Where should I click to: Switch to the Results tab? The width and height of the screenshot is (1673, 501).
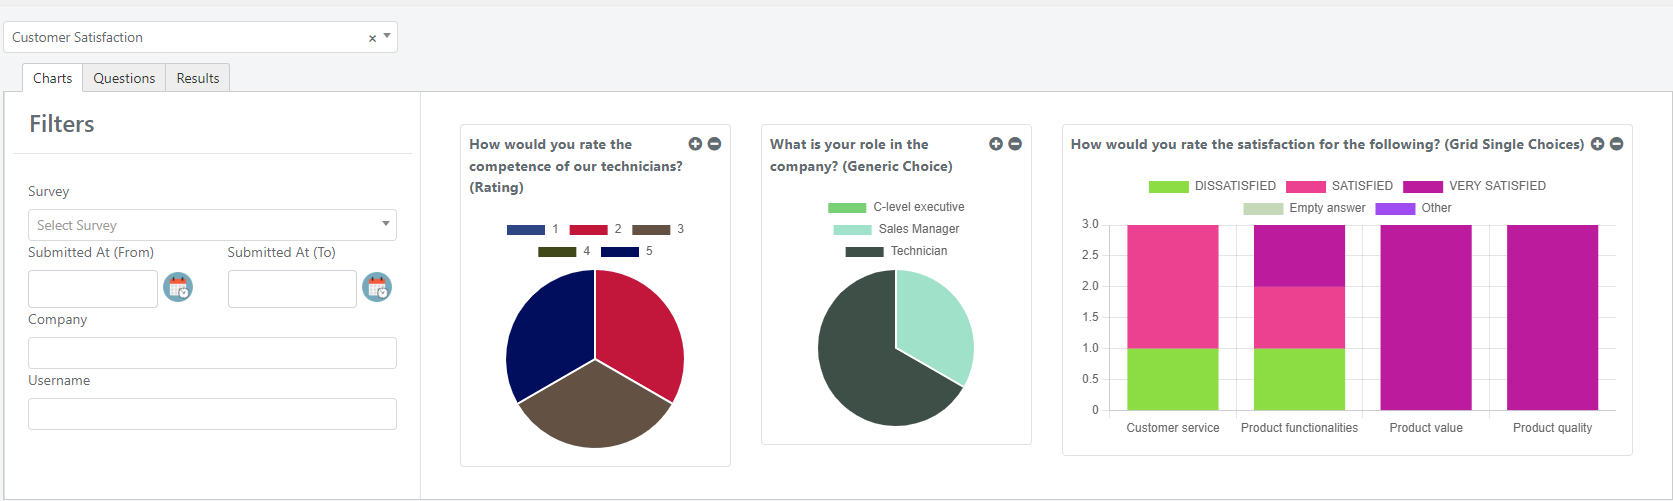coord(198,78)
